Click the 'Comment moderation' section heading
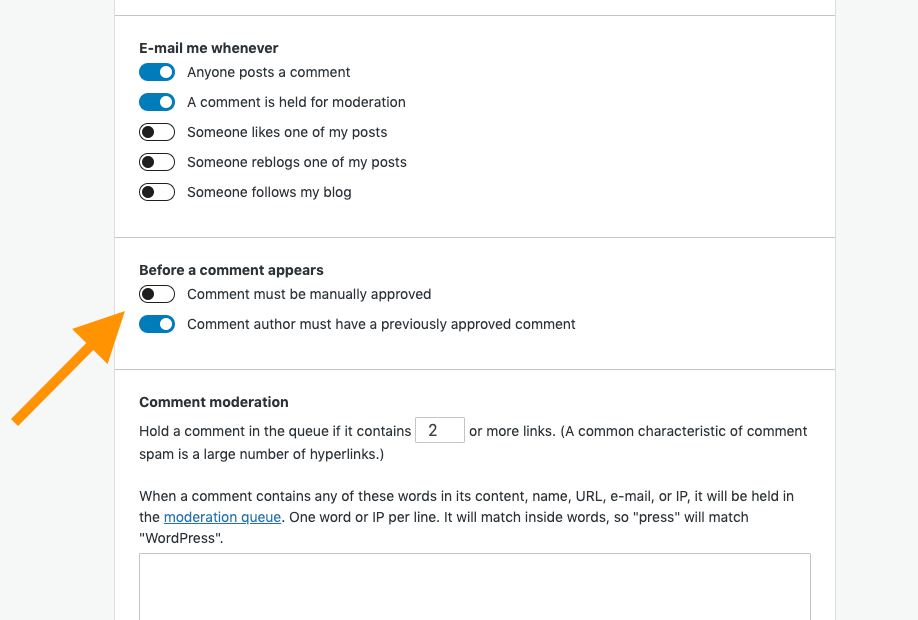Viewport: 918px width, 620px height. tap(214, 402)
